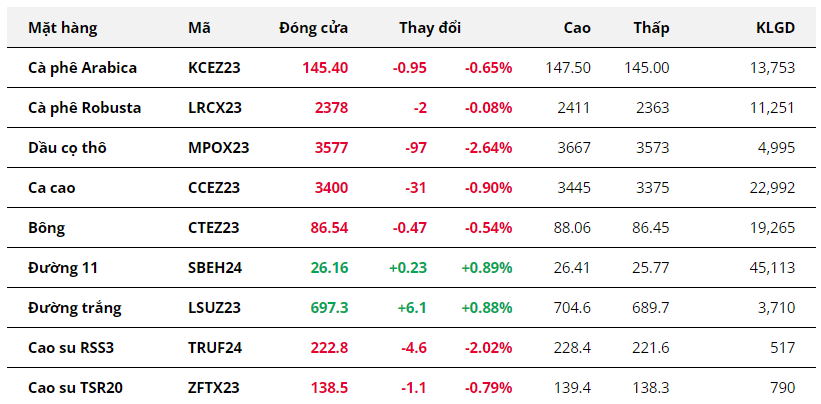Click the Thay đổi column header
The height and width of the screenshot is (404, 821).
pyautogui.click(x=430, y=28)
